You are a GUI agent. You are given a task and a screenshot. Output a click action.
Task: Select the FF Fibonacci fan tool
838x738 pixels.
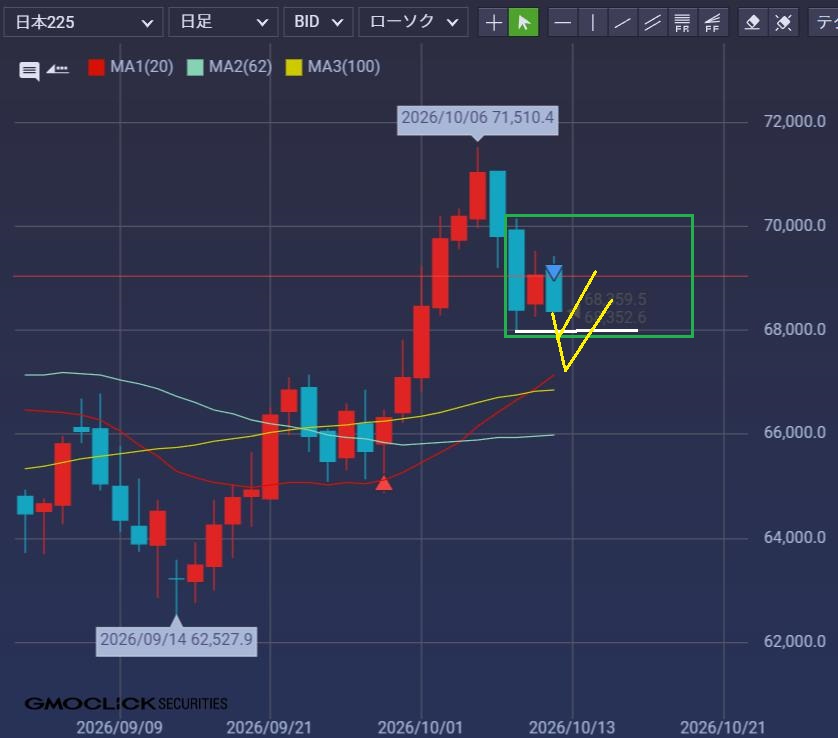(712, 22)
